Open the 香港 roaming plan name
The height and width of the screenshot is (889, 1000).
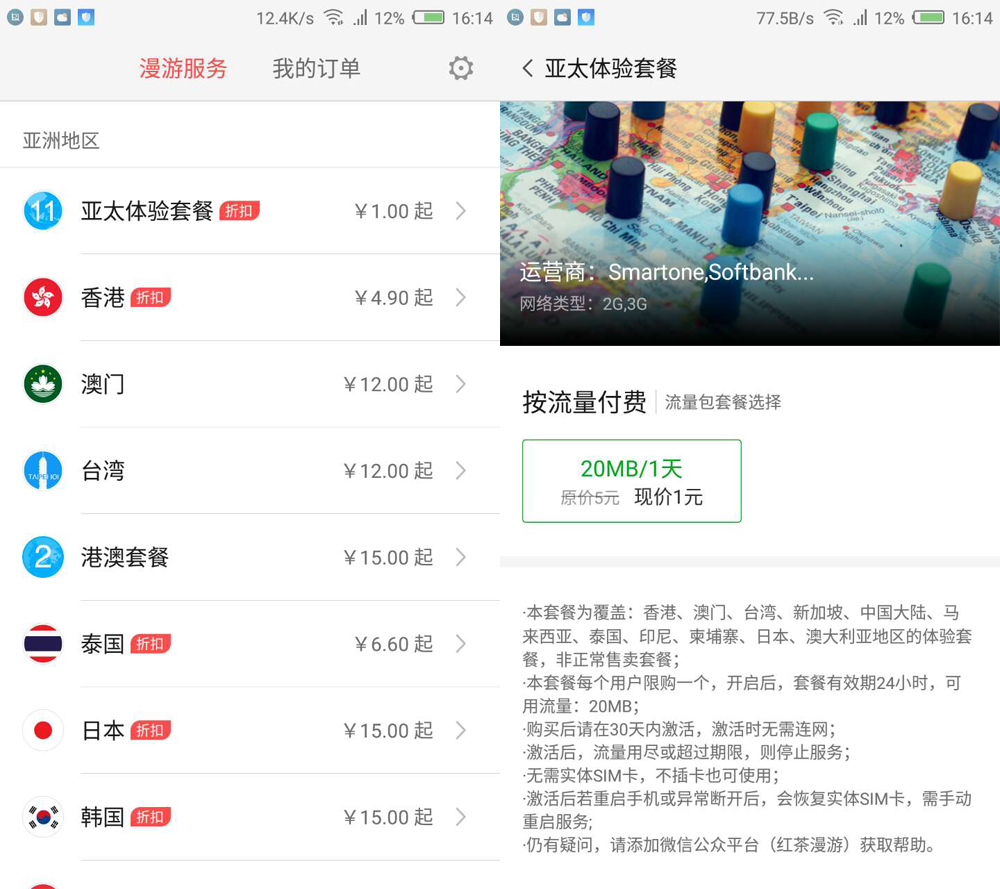coord(103,298)
